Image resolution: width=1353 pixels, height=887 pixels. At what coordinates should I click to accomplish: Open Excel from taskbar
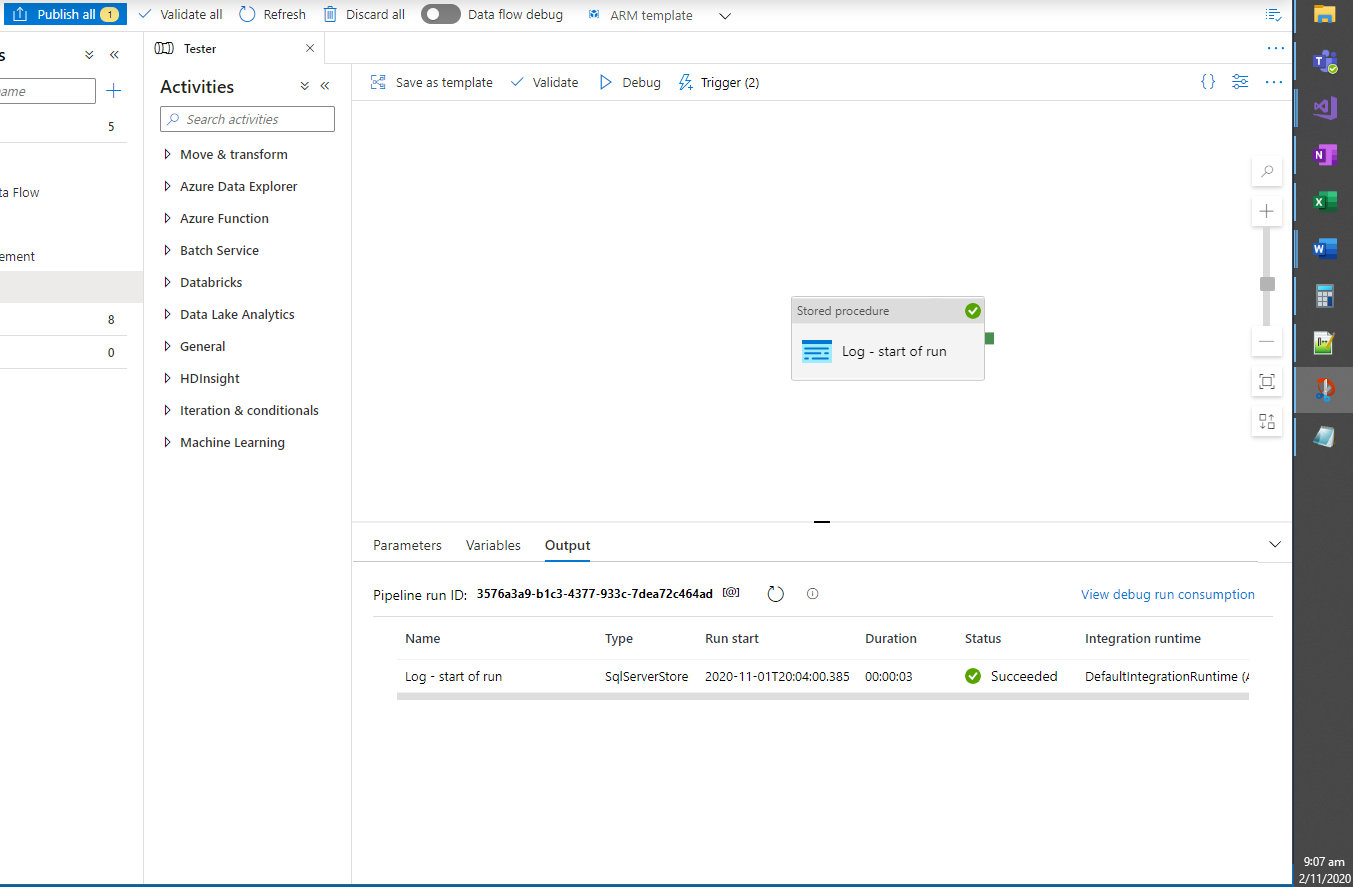[x=1325, y=202]
